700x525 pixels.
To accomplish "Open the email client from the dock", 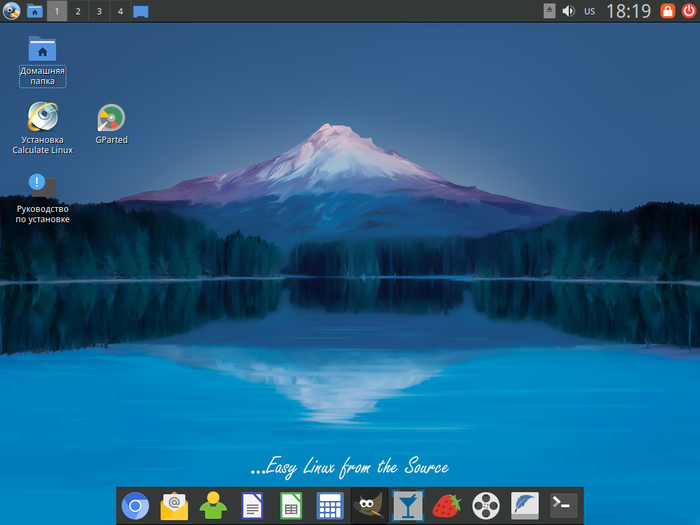I will click(x=174, y=506).
